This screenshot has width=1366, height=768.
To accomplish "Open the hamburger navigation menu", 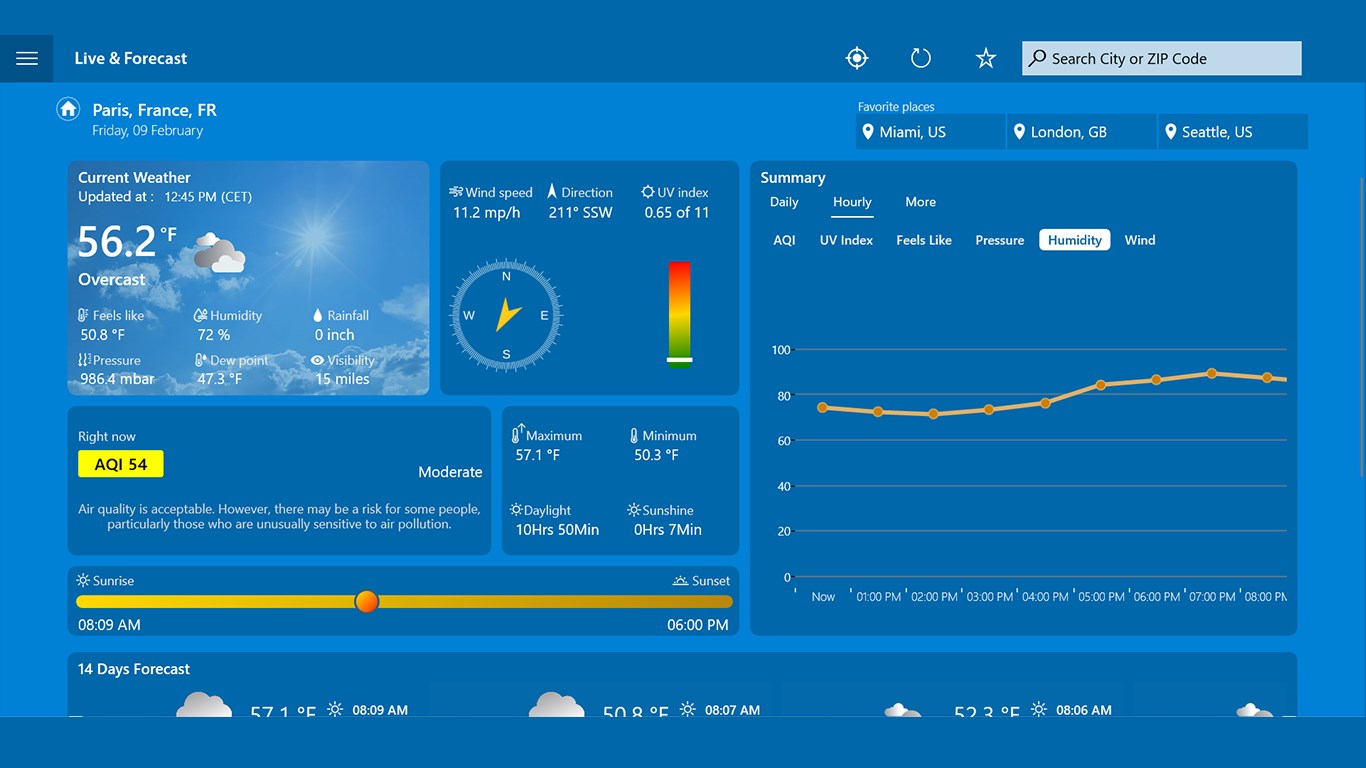I will coord(27,57).
